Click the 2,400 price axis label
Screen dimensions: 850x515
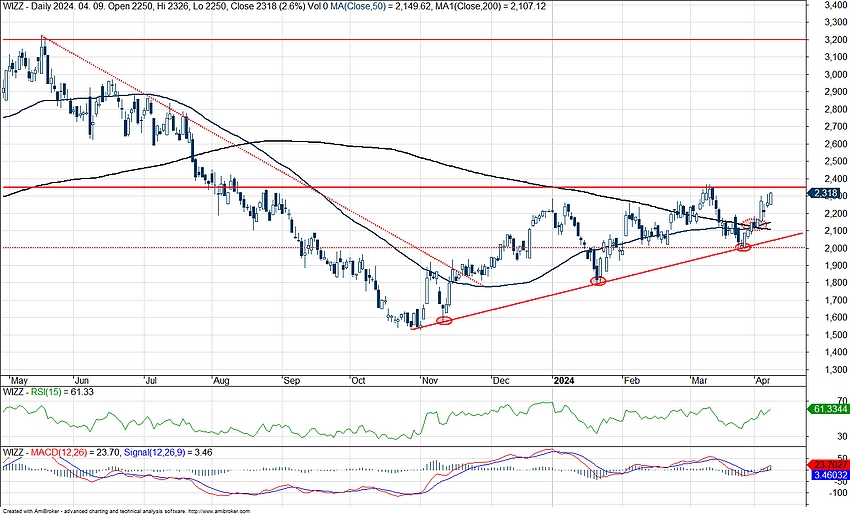point(835,178)
